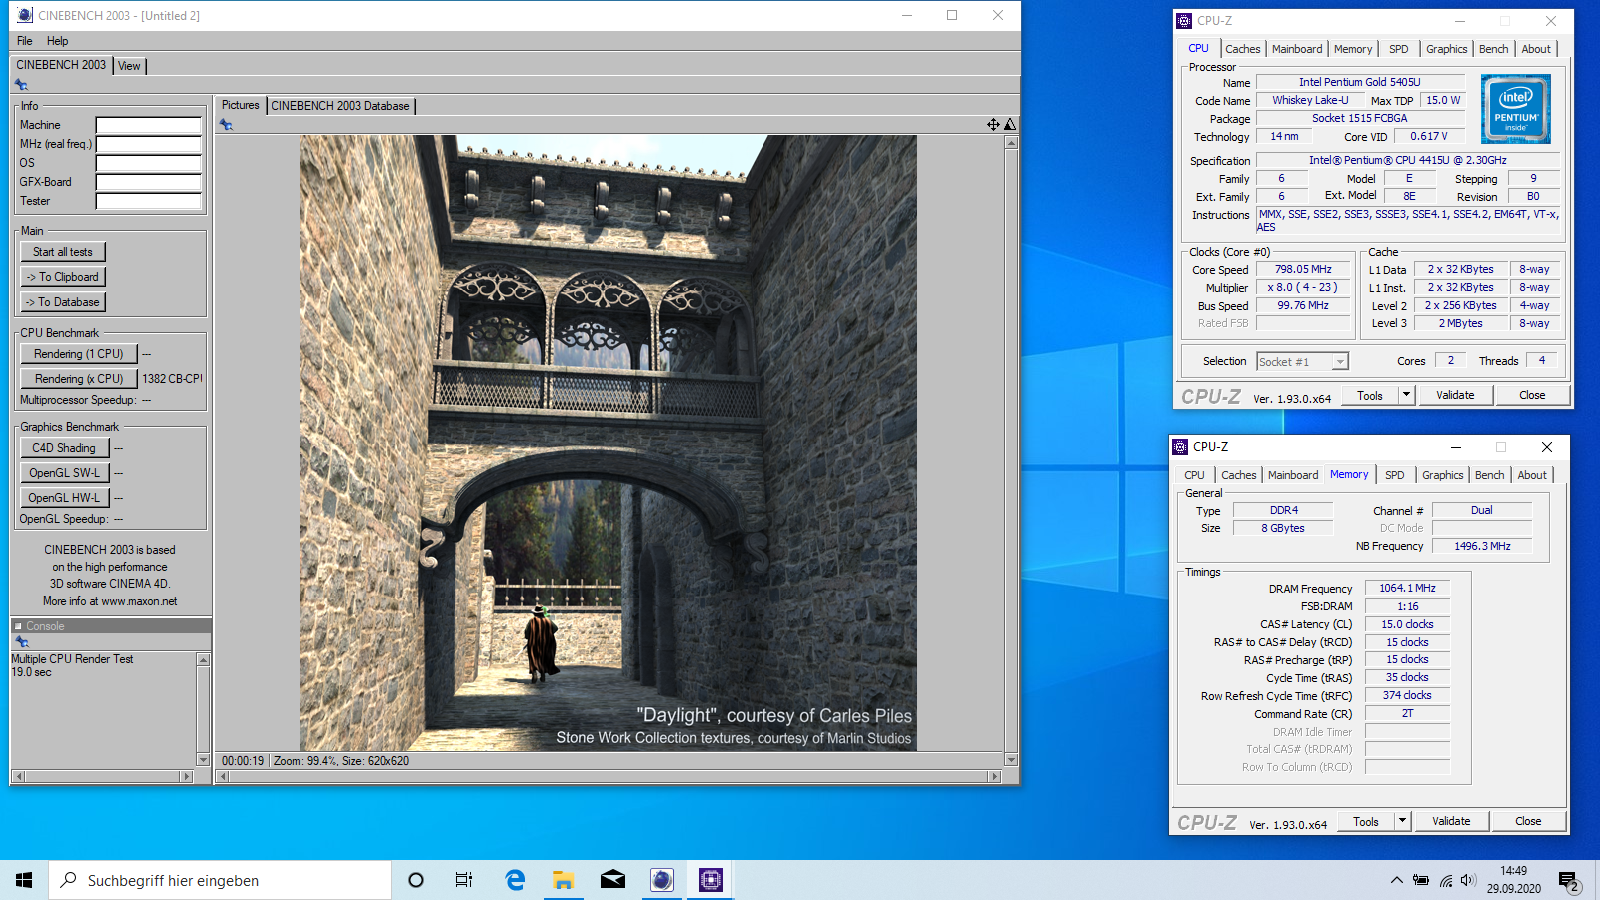Click the picture panel vertical scrollbar up arrow
This screenshot has width=1600, height=900.
1011,142
